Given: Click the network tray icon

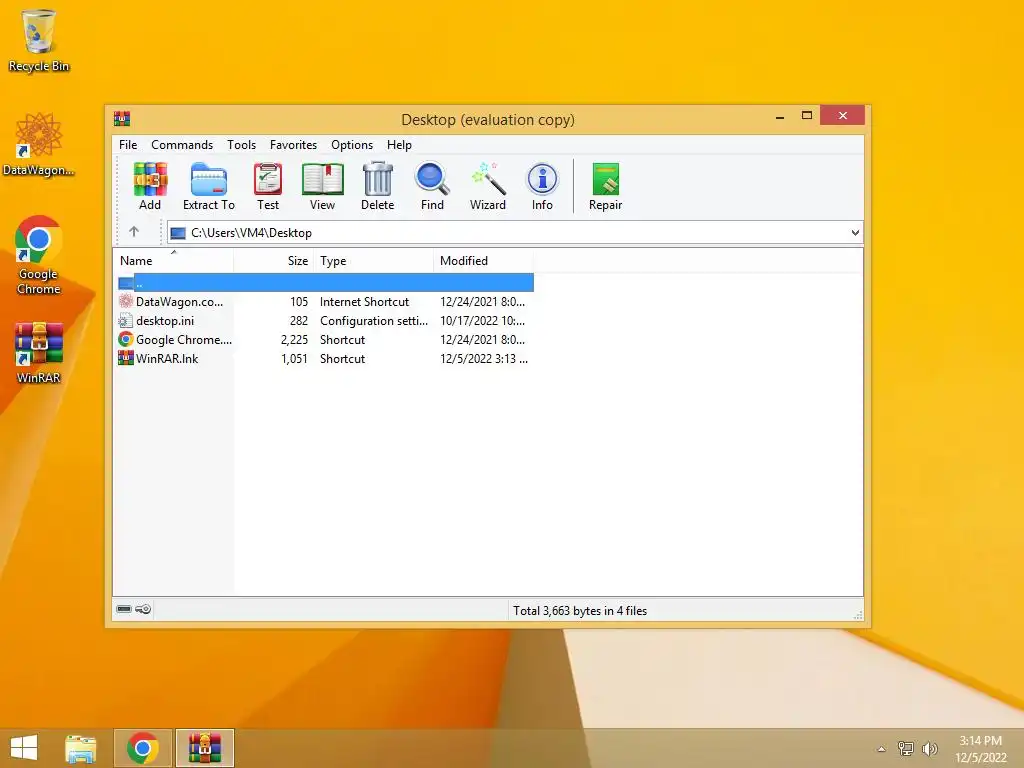Looking at the screenshot, I should (906, 748).
